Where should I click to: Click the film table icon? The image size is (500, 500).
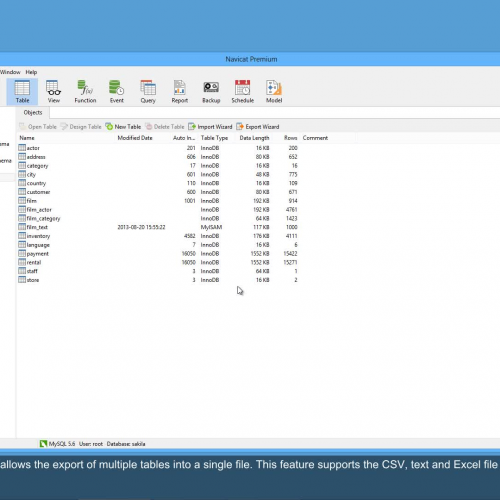tap(22, 200)
